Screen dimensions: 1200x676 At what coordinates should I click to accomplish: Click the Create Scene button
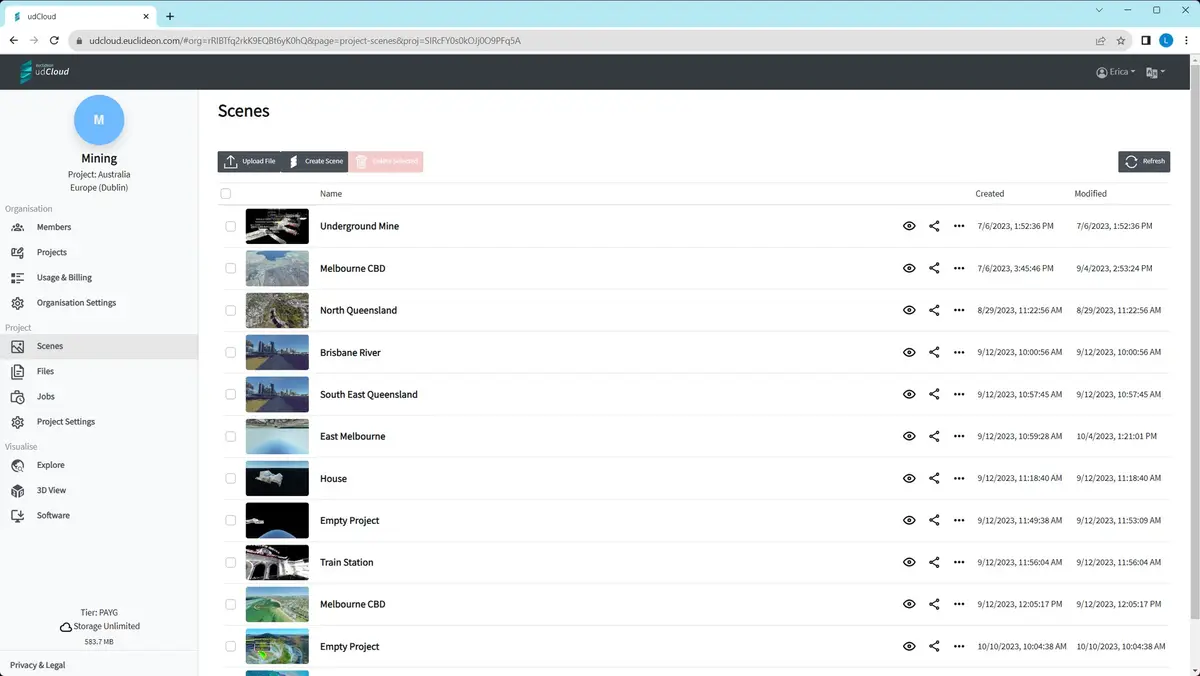coord(314,161)
